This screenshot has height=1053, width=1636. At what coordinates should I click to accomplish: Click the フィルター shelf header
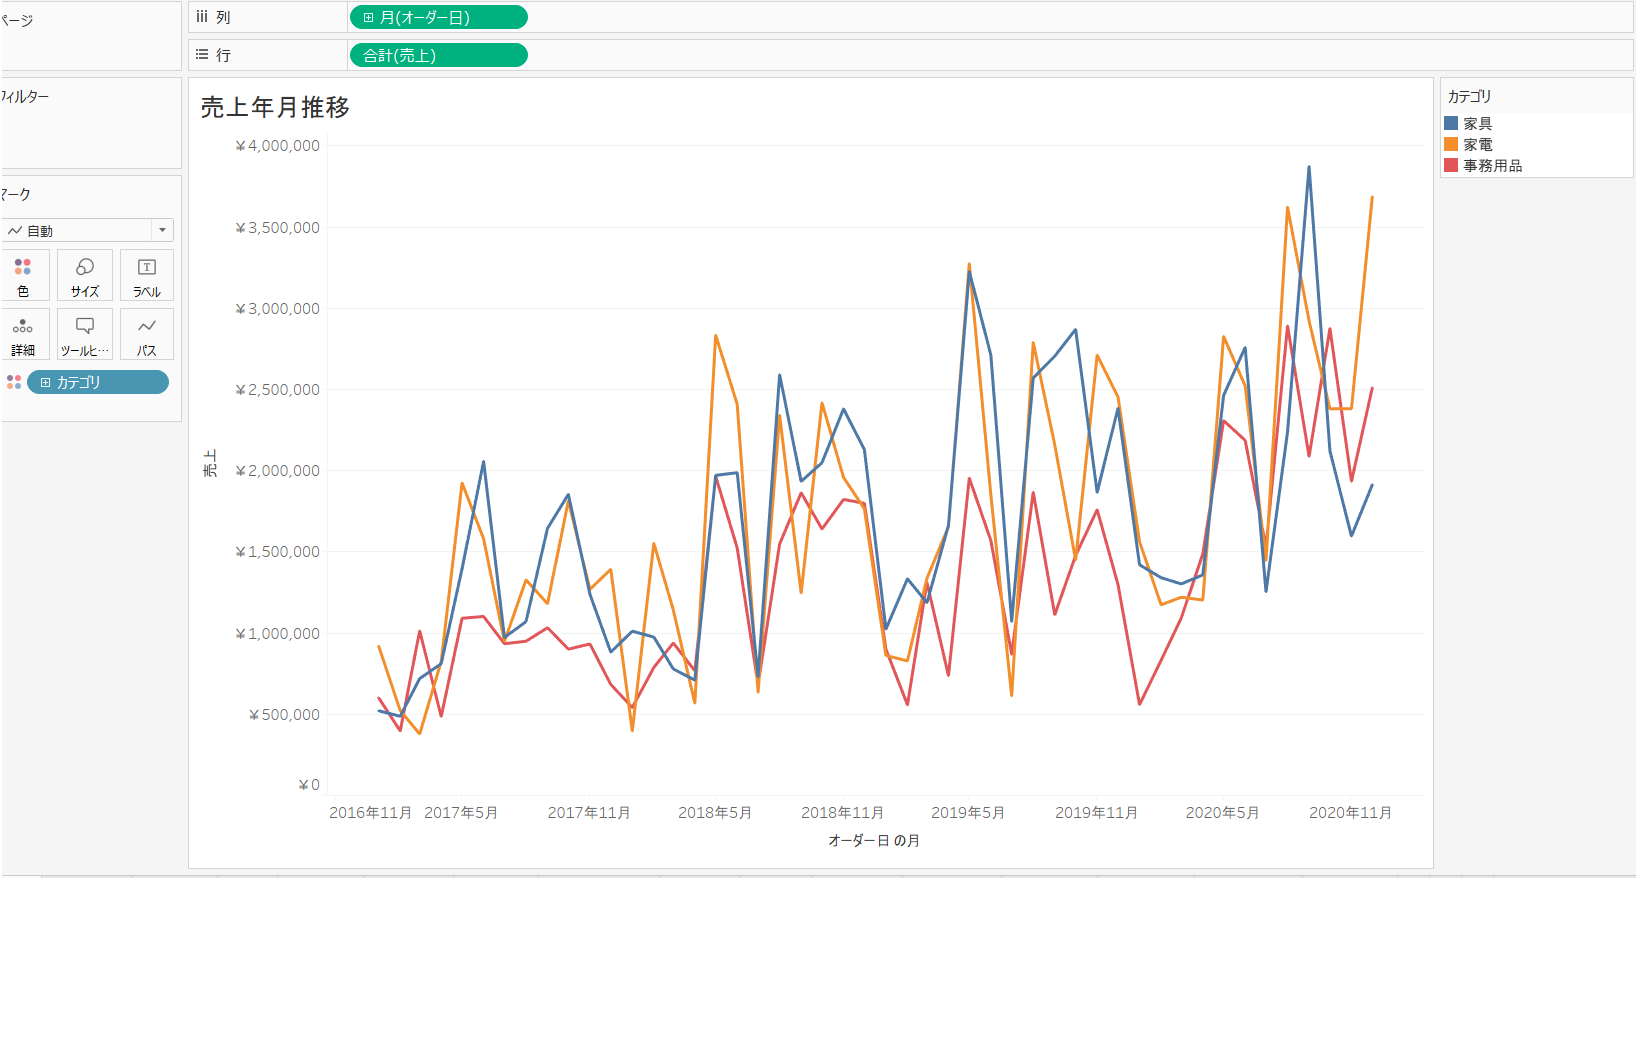click(24, 97)
